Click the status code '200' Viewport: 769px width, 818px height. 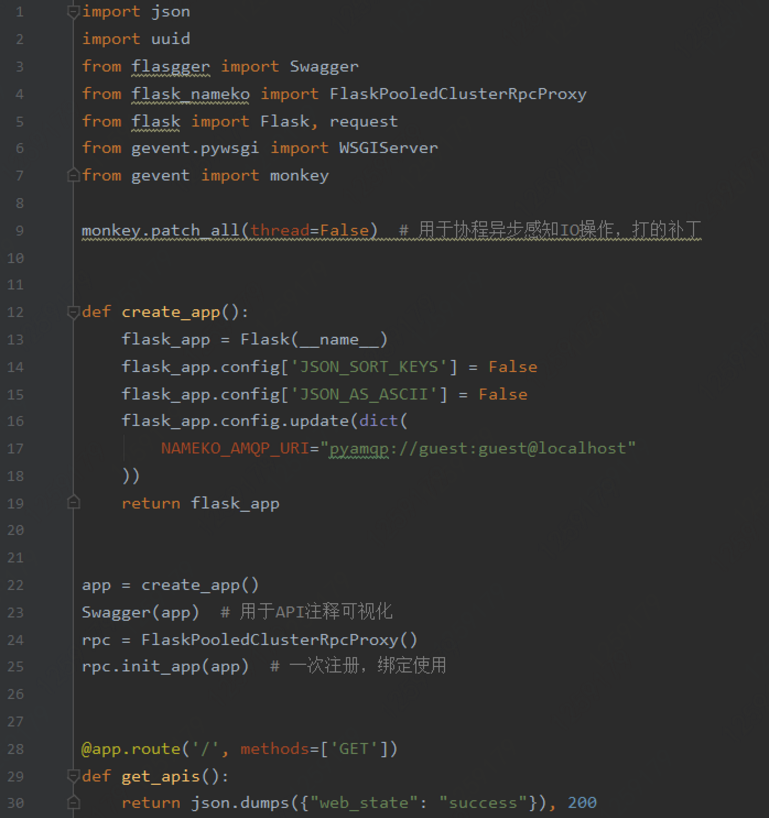point(582,802)
